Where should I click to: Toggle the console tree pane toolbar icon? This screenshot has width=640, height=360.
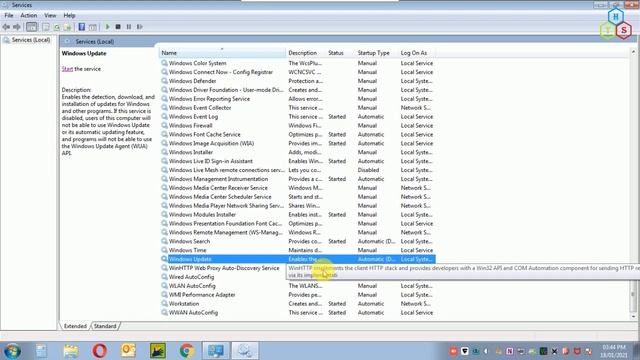[x=31, y=27]
